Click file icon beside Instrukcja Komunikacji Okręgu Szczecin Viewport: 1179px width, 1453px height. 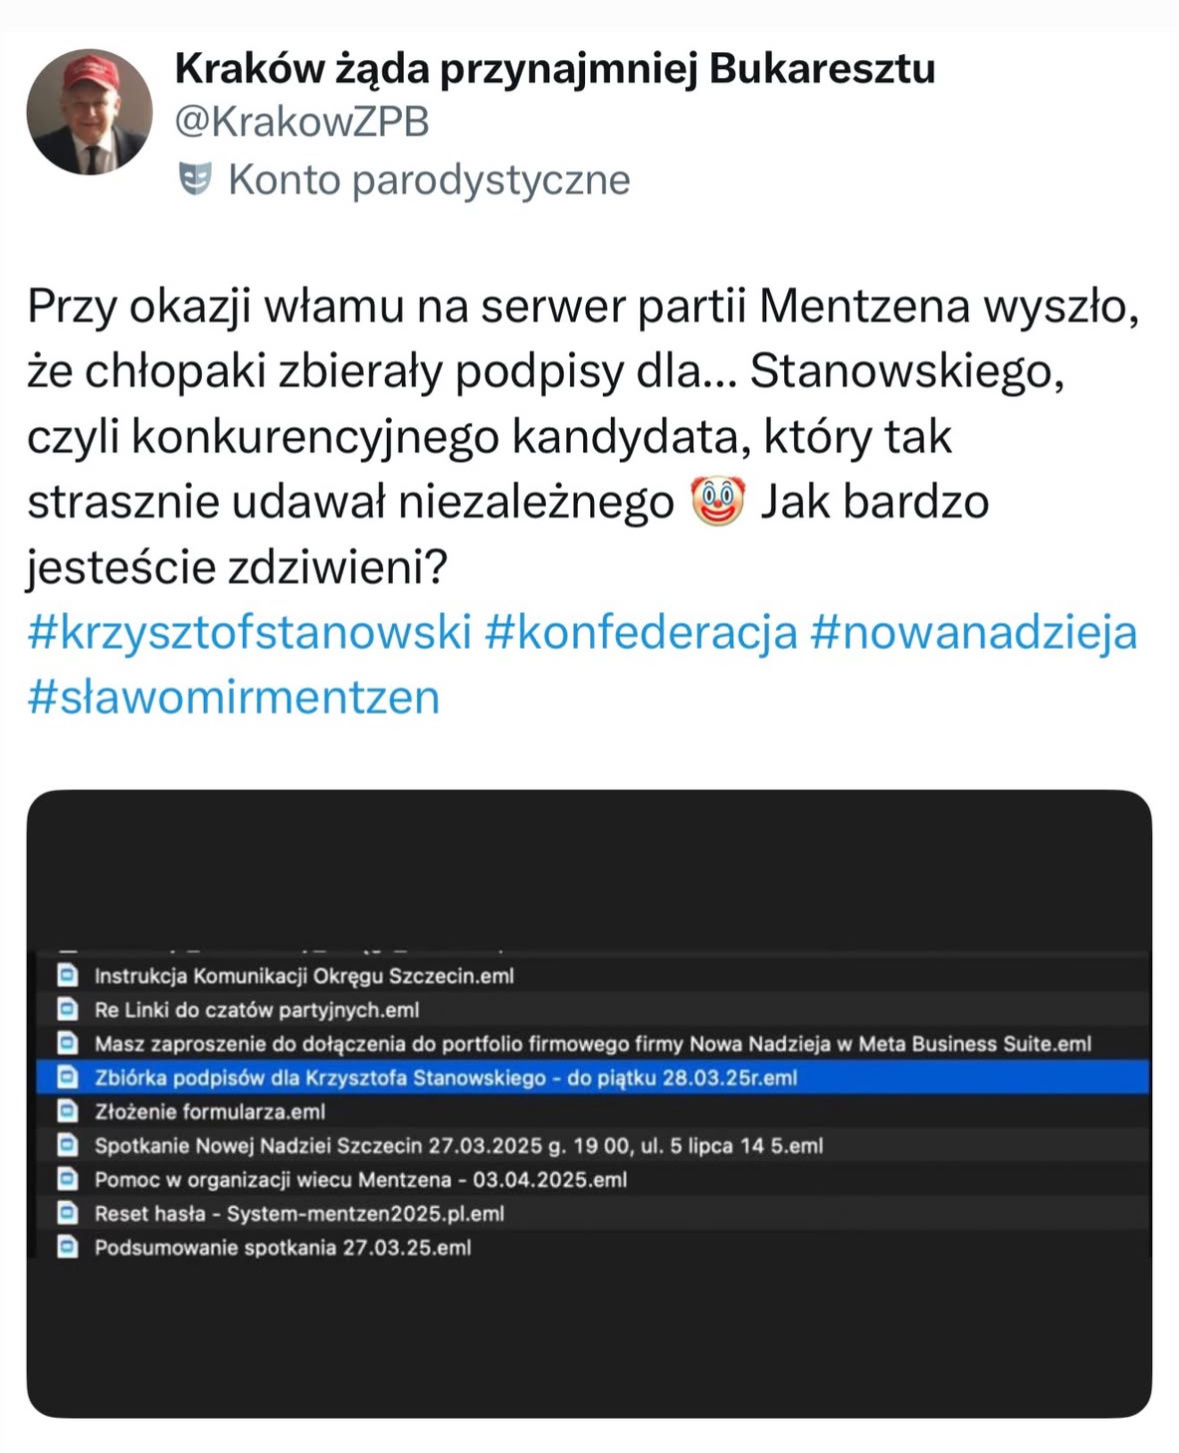click(67, 976)
